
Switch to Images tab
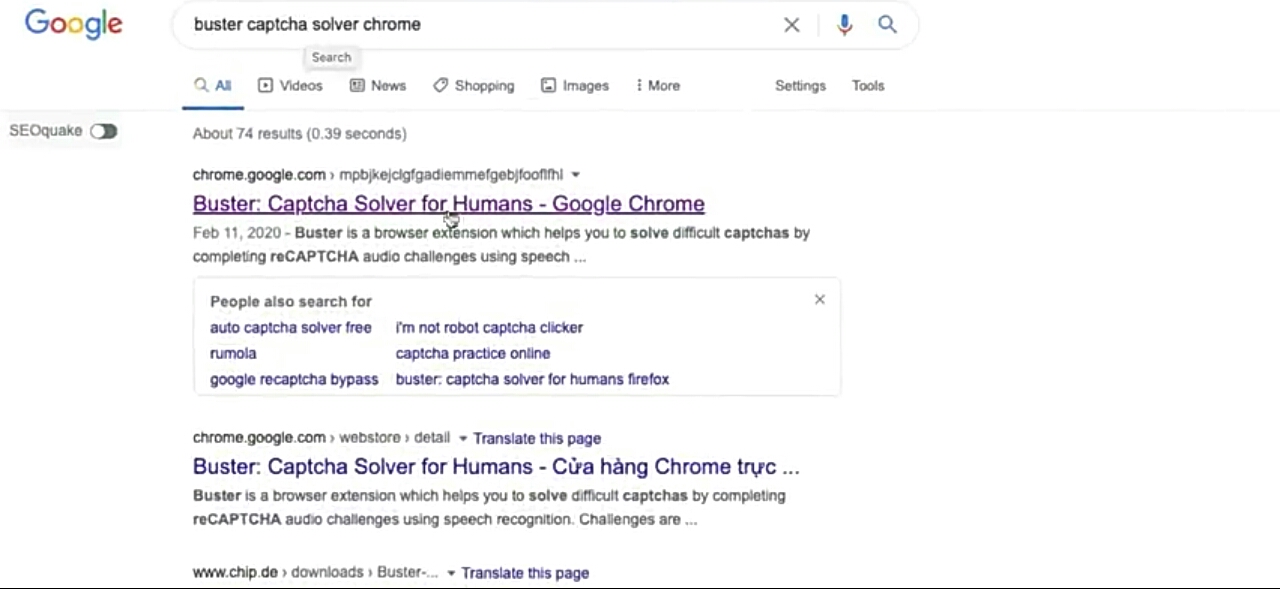[x=575, y=86]
